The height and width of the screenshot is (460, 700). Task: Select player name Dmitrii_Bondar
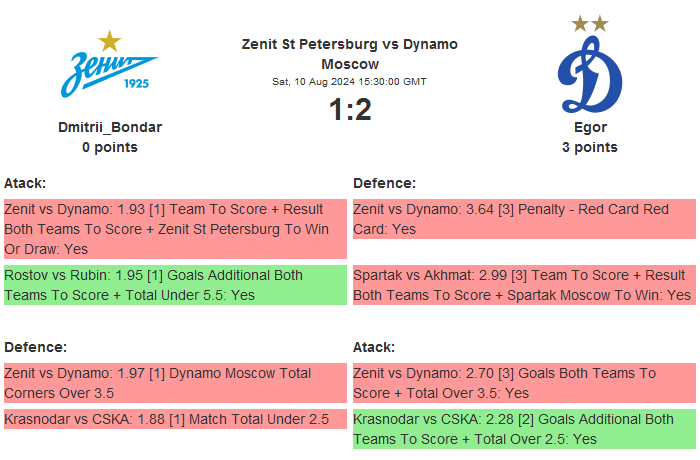(110, 127)
